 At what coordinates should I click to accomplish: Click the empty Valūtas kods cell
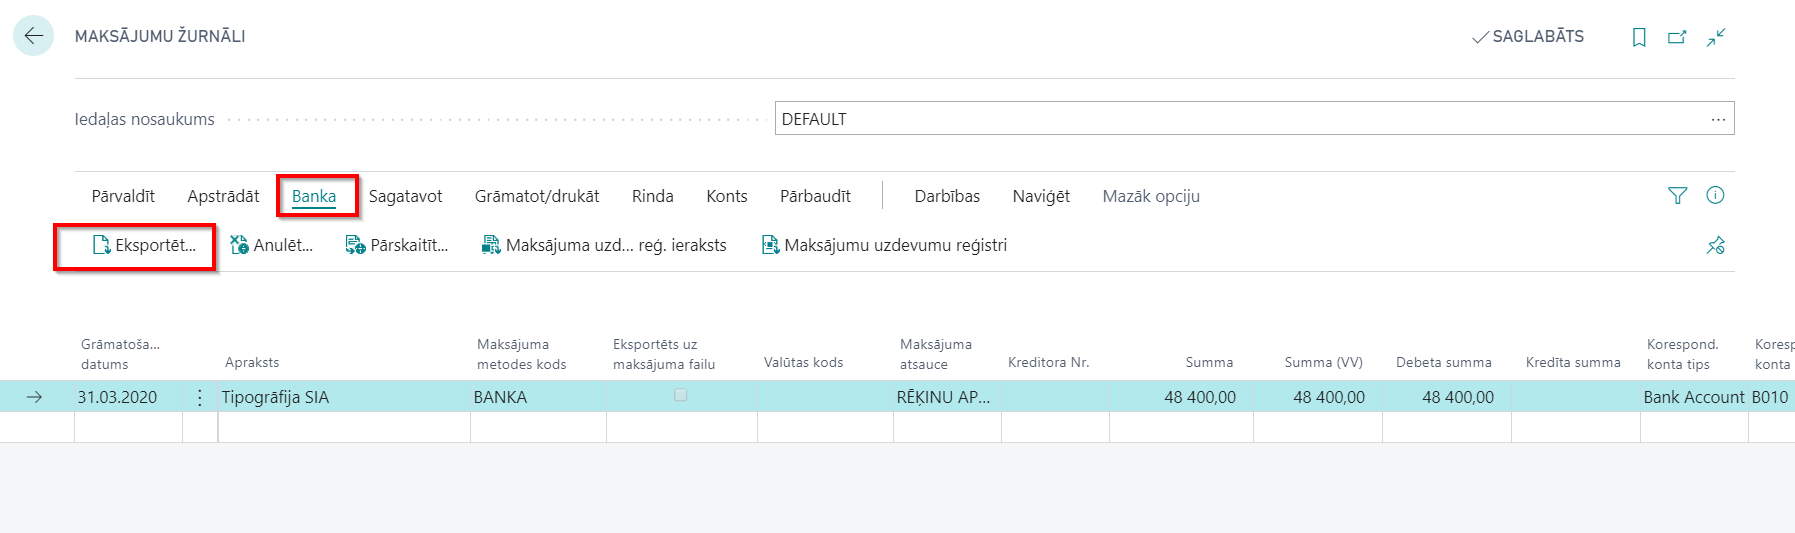pyautogui.click(x=825, y=397)
